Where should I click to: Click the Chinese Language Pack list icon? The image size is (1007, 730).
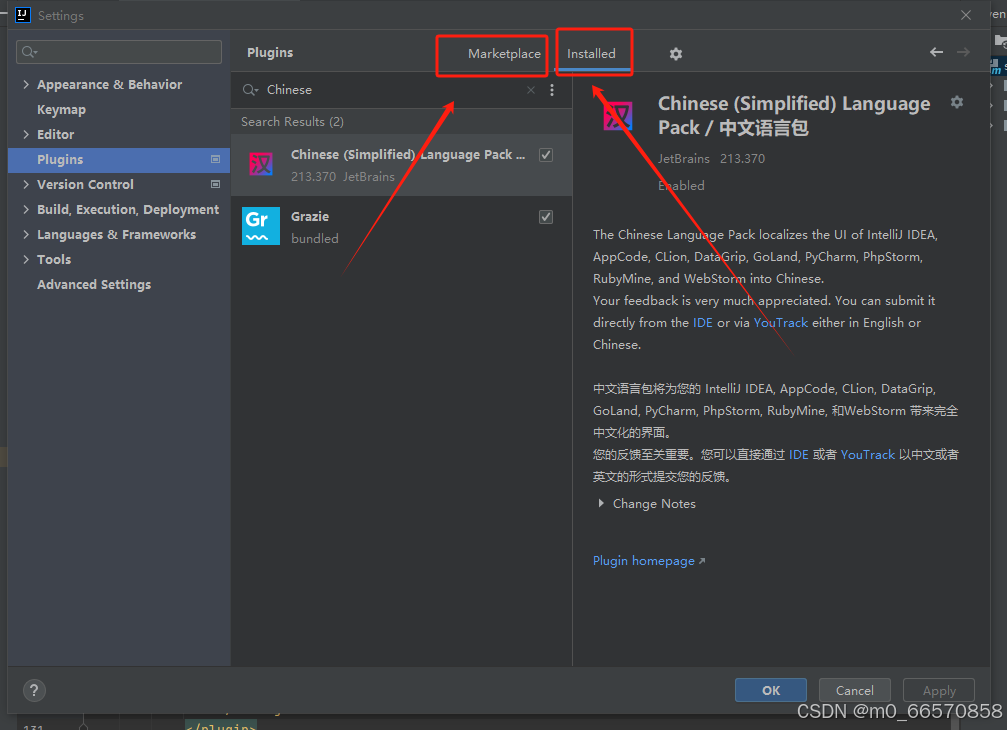pos(261,164)
